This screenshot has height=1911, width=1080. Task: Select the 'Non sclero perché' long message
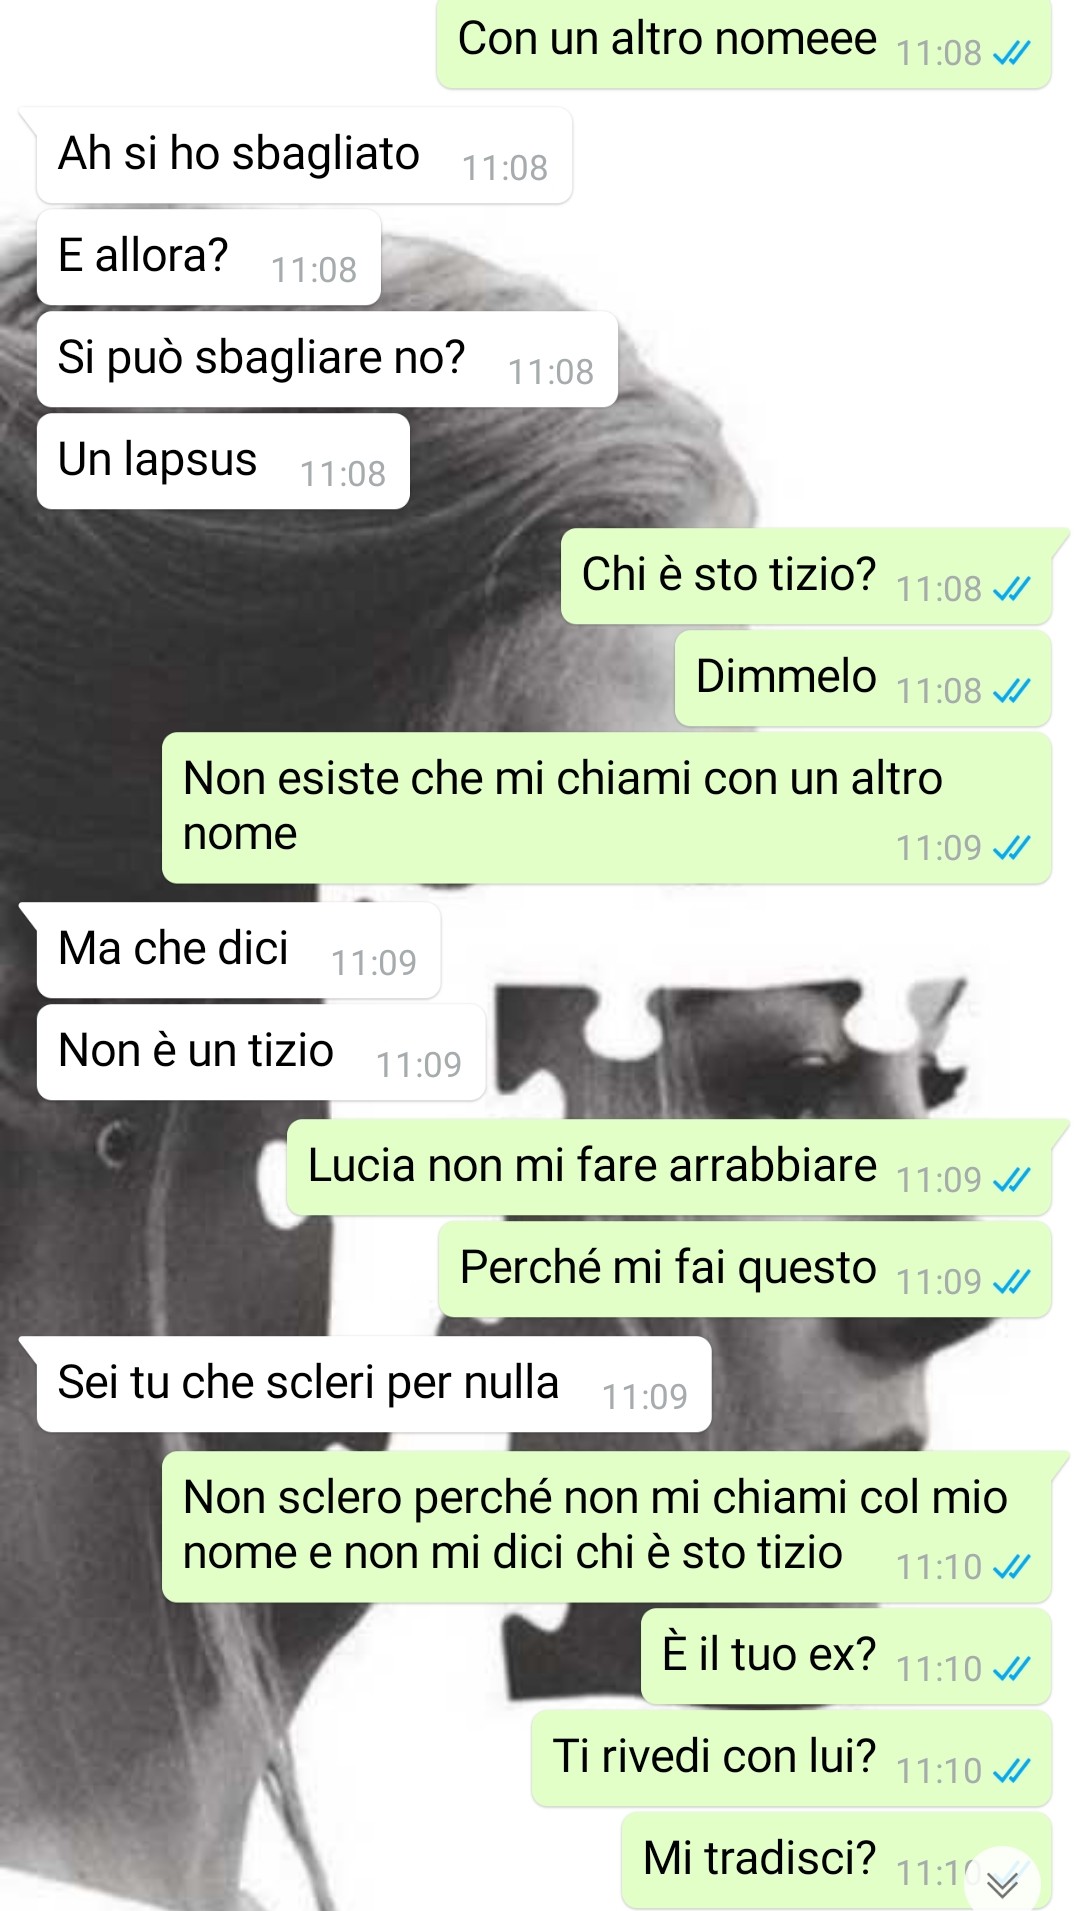click(606, 1527)
